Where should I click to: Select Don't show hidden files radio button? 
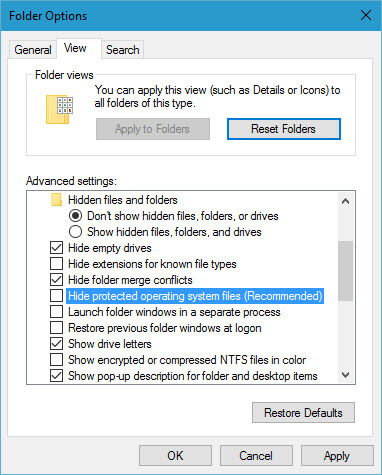click(75, 216)
